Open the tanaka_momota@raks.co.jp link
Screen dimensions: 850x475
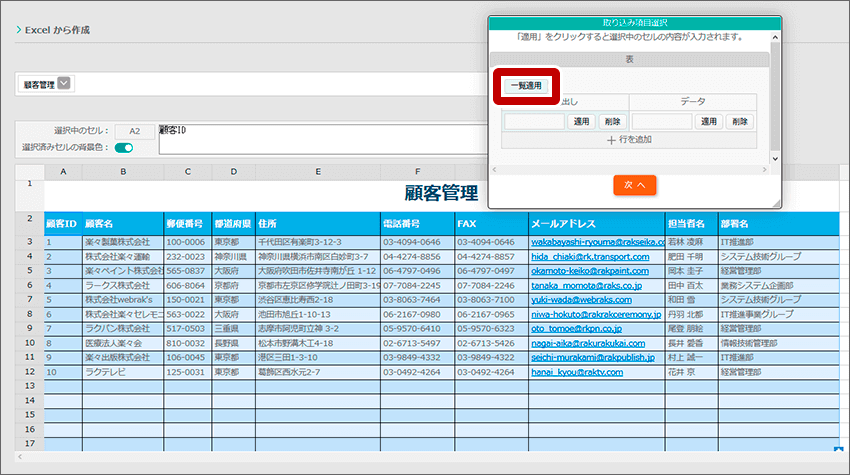coord(586,285)
